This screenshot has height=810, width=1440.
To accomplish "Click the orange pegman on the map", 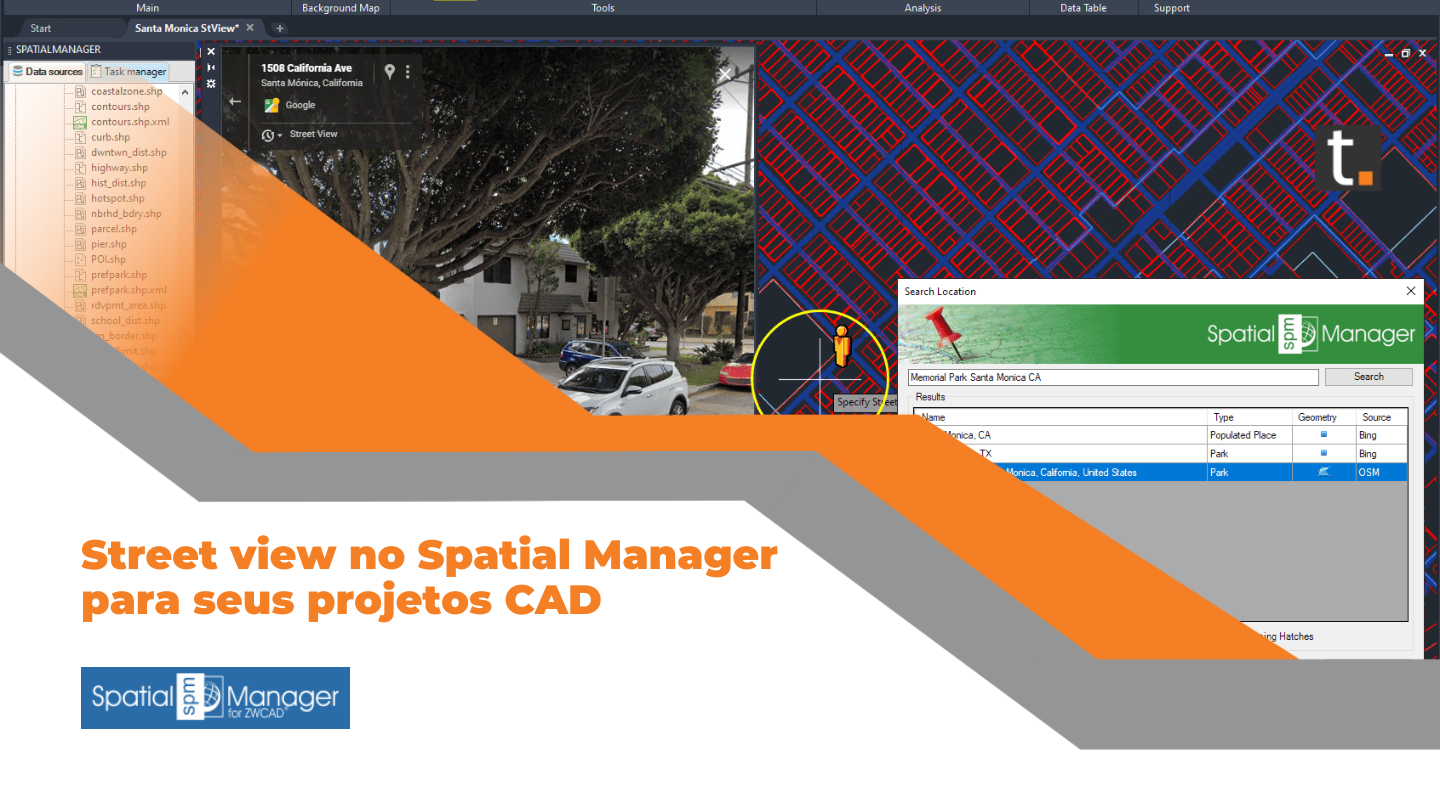I will 841,347.
